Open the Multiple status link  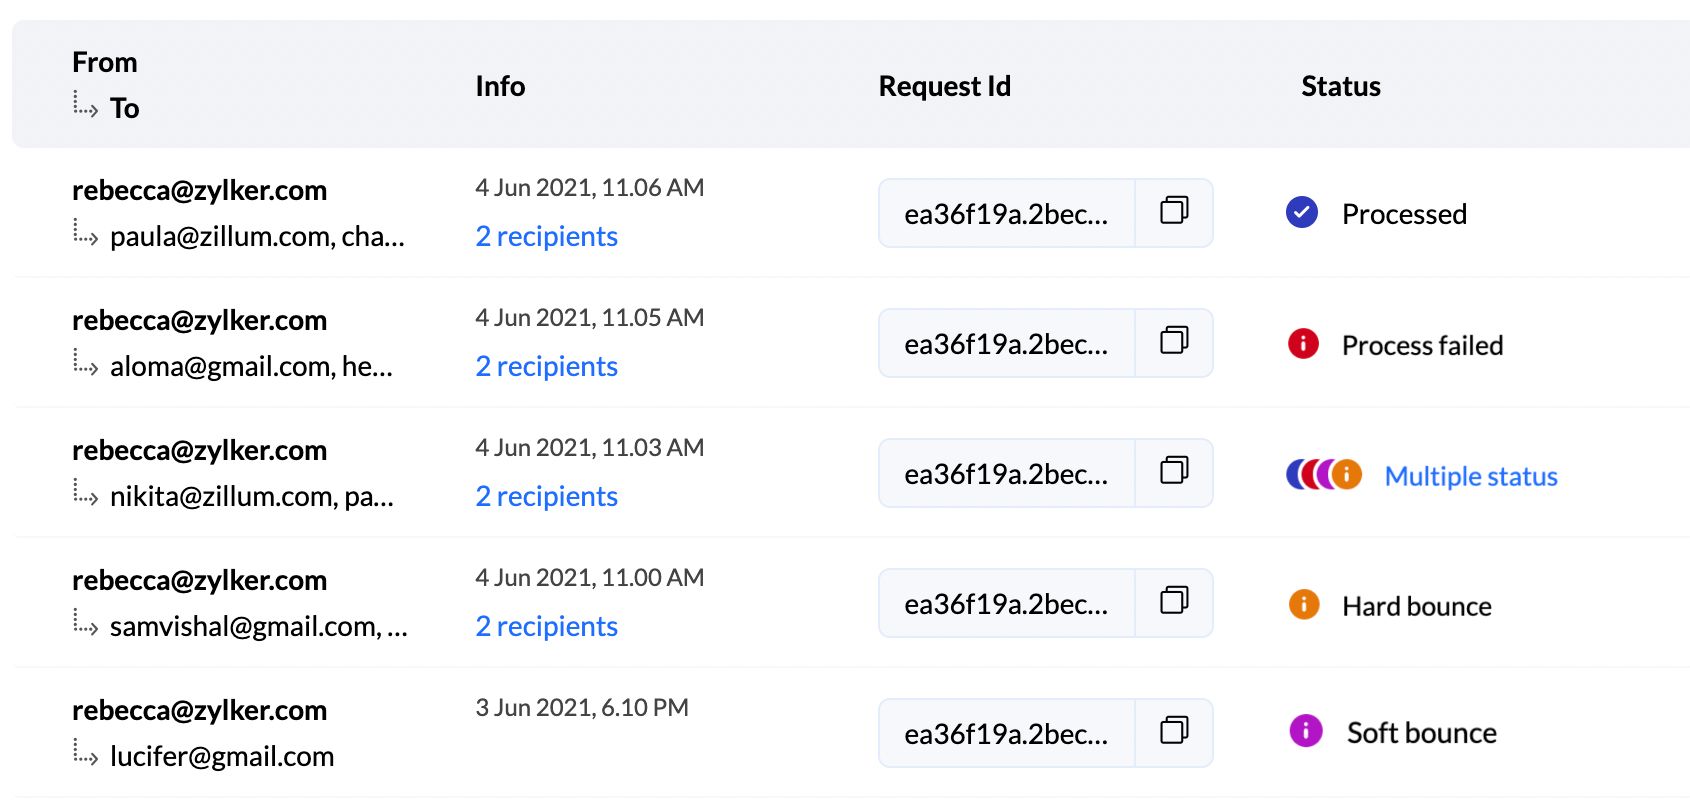pyautogui.click(x=1471, y=476)
